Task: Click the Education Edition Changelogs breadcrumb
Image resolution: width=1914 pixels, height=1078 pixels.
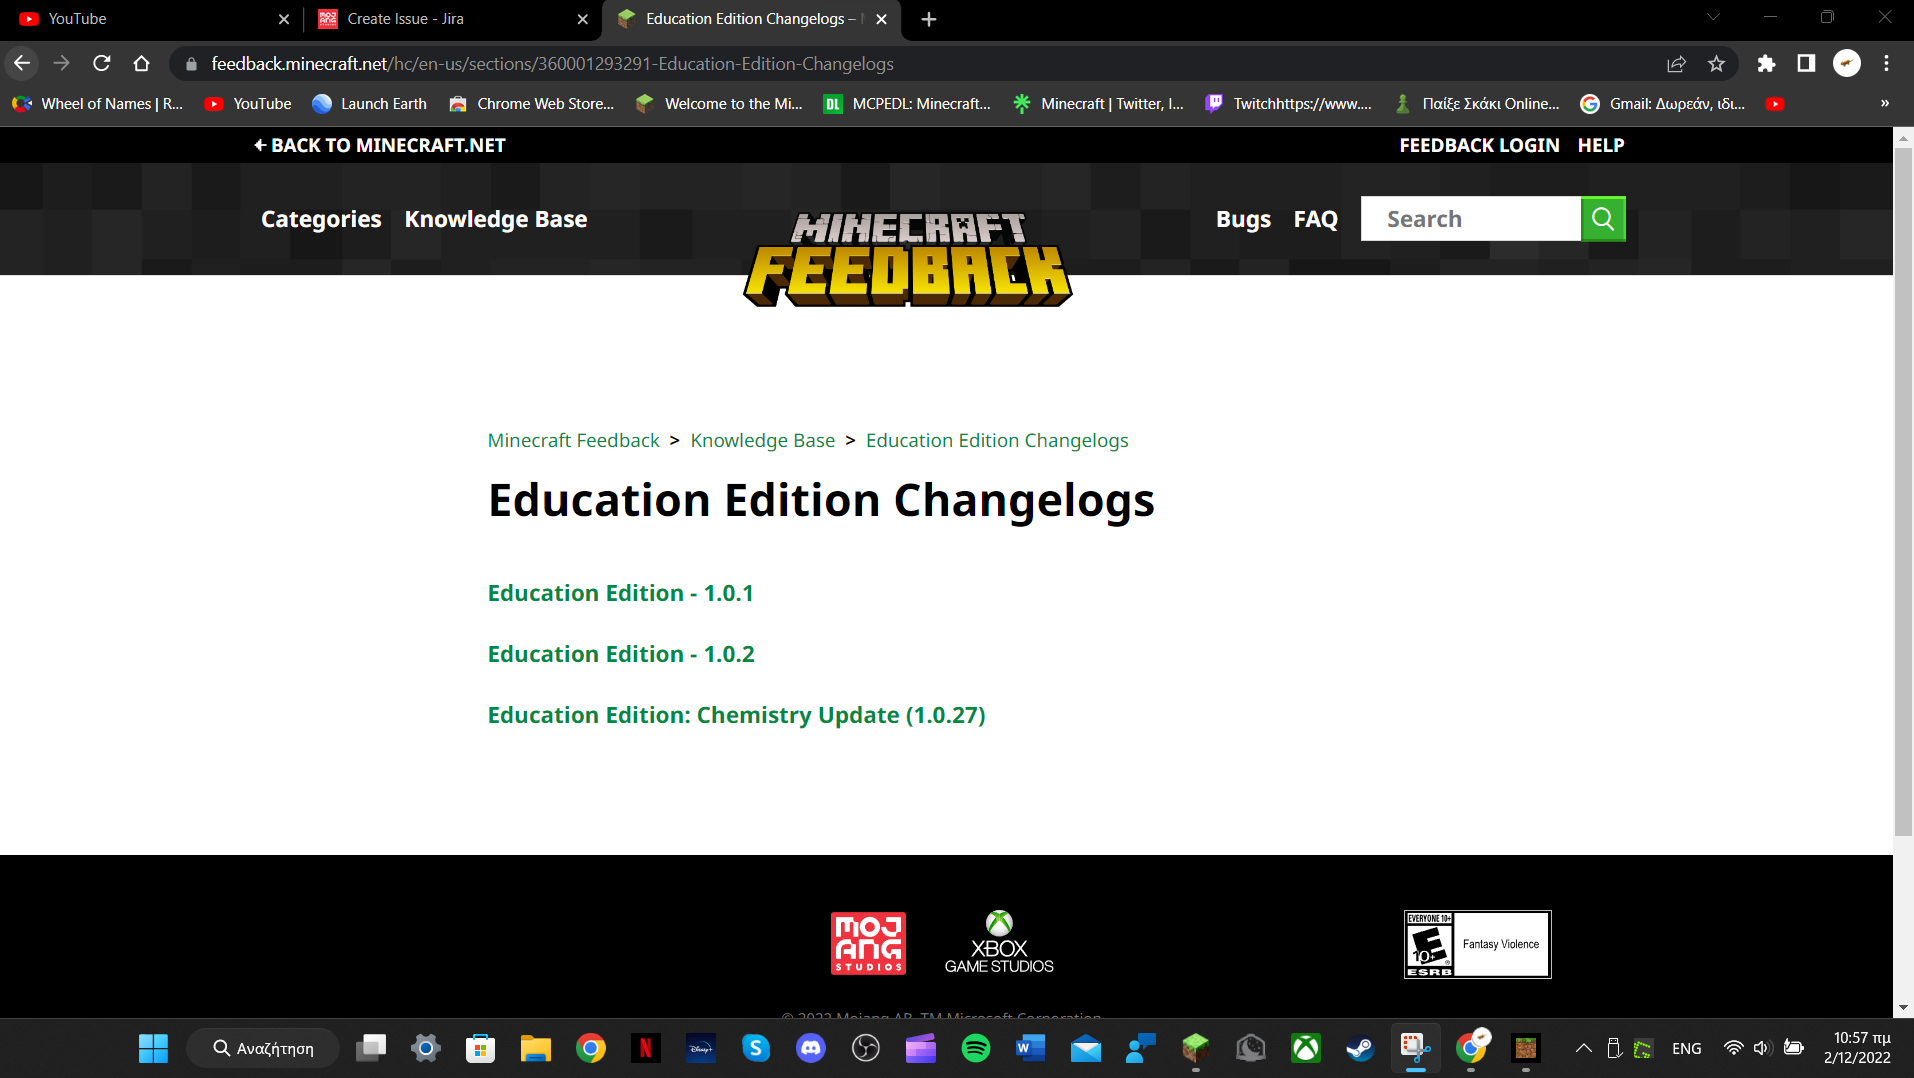Action: (997, 440)
